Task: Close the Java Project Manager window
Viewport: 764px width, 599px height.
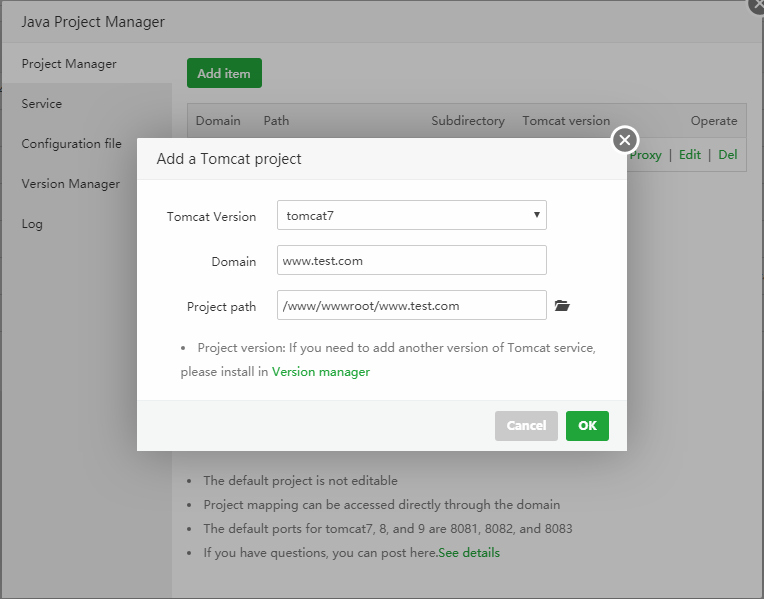Action: point(758,5)
